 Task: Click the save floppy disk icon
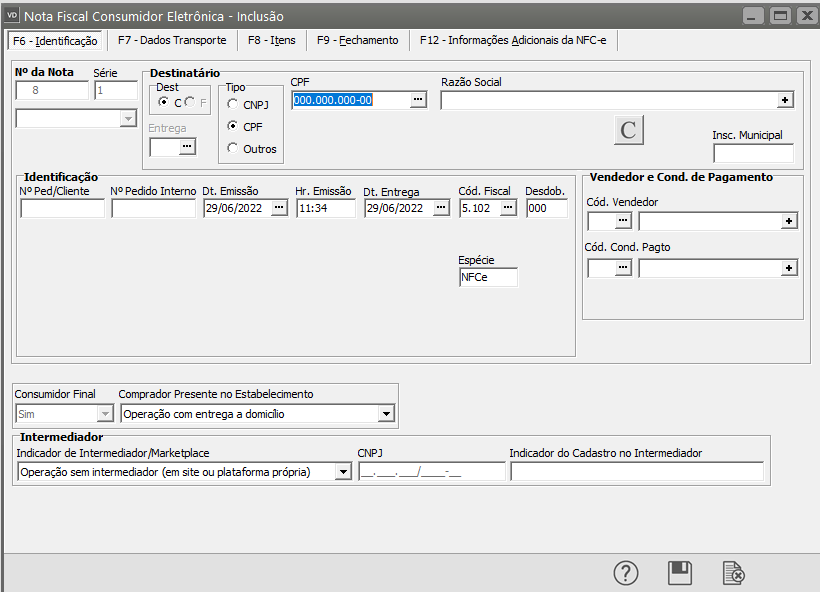(x=680, y=573)
